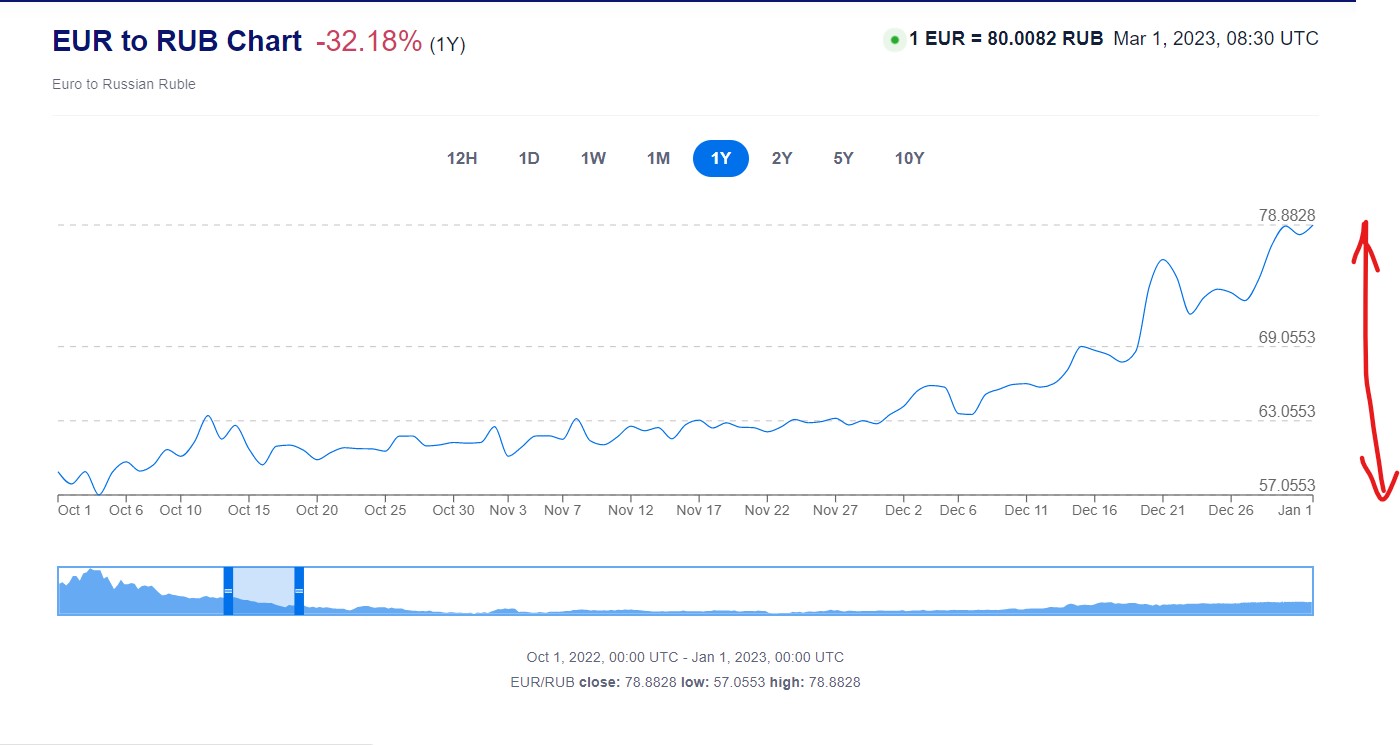Click the Dec 21 date label
The height and width of the screenshot is (745, 1400).
point(1163,510)
